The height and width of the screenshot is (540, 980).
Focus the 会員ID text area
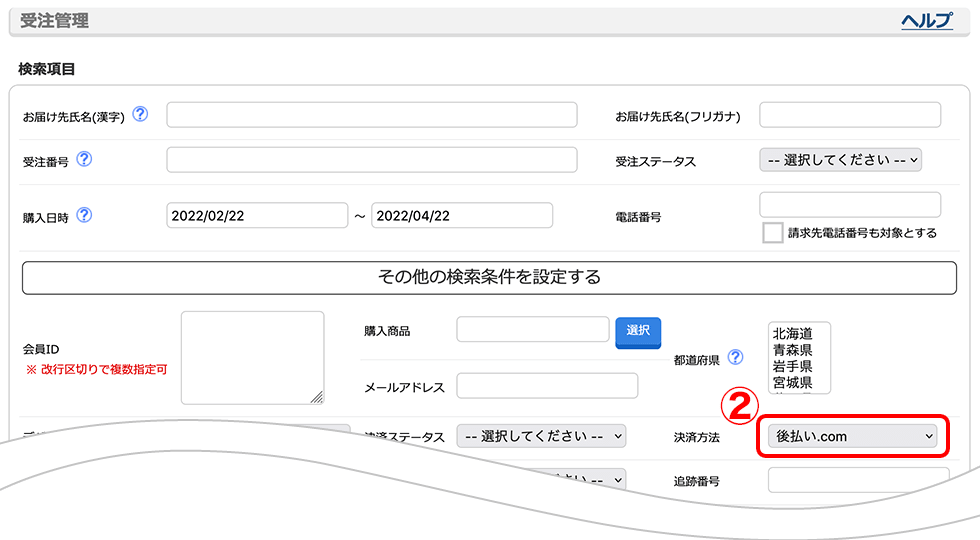coord(252,358)
